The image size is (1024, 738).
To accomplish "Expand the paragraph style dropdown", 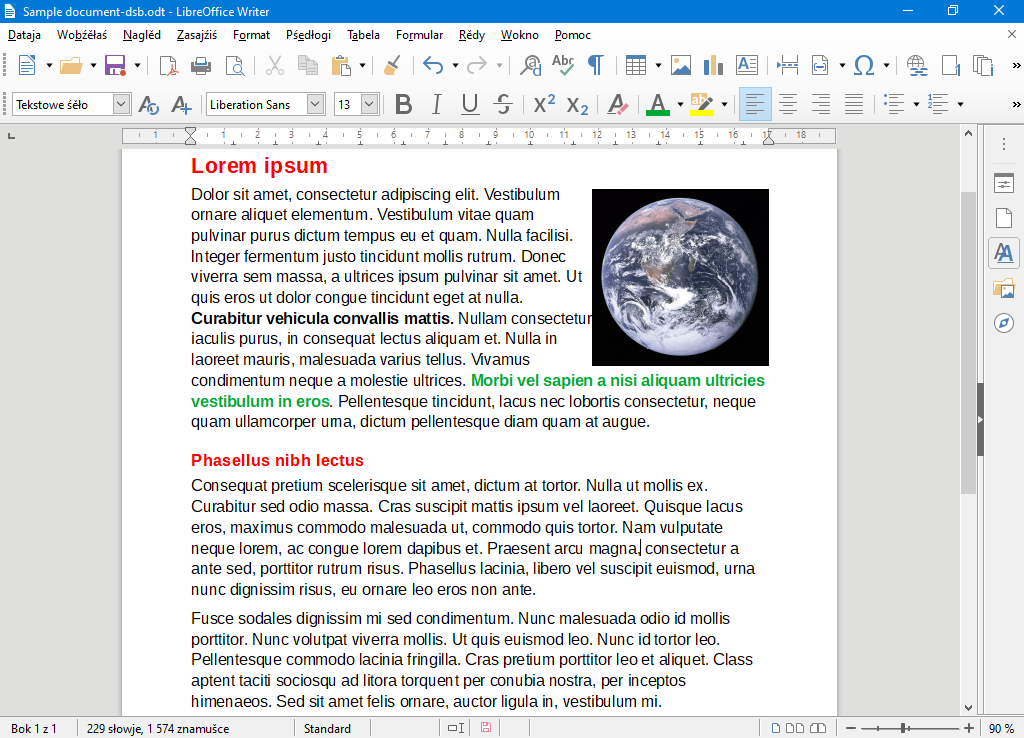I will click(x=122, y=104).
